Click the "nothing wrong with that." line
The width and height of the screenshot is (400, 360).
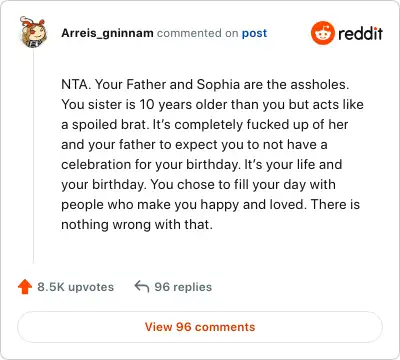point(137,225)
